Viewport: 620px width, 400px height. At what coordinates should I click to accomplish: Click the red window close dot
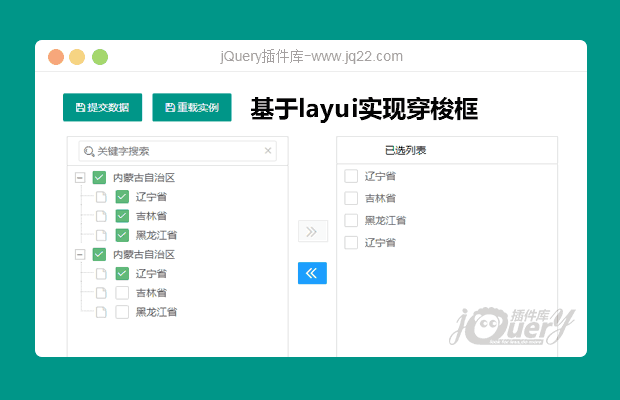pyautogui.click(x=56, y=57)
